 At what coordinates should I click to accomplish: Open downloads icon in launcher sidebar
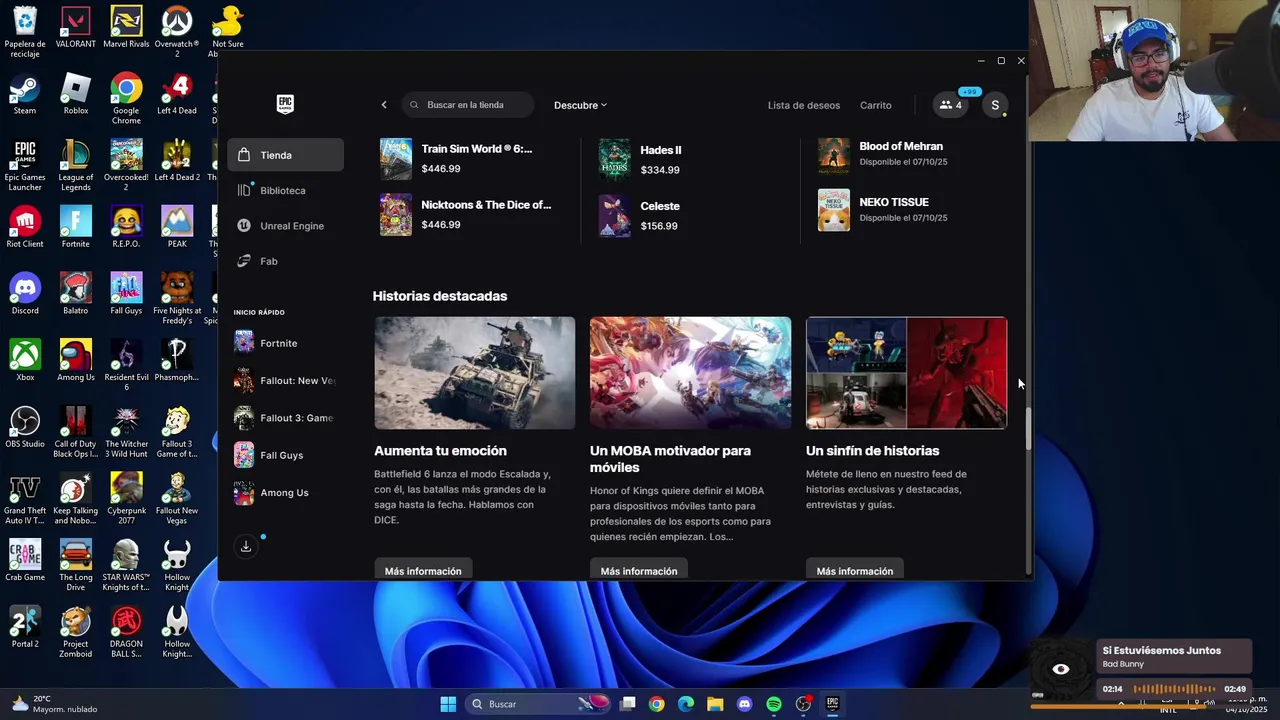[246, 546]
